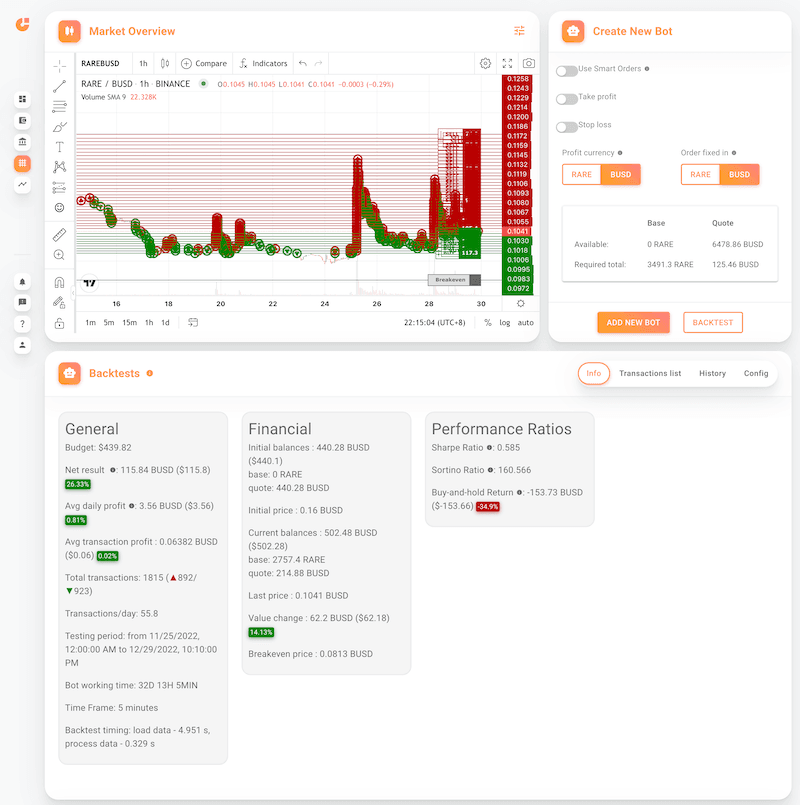Open the chart measure ruler tool
Viewport: 800px width, 805px height.
point(60,234)
